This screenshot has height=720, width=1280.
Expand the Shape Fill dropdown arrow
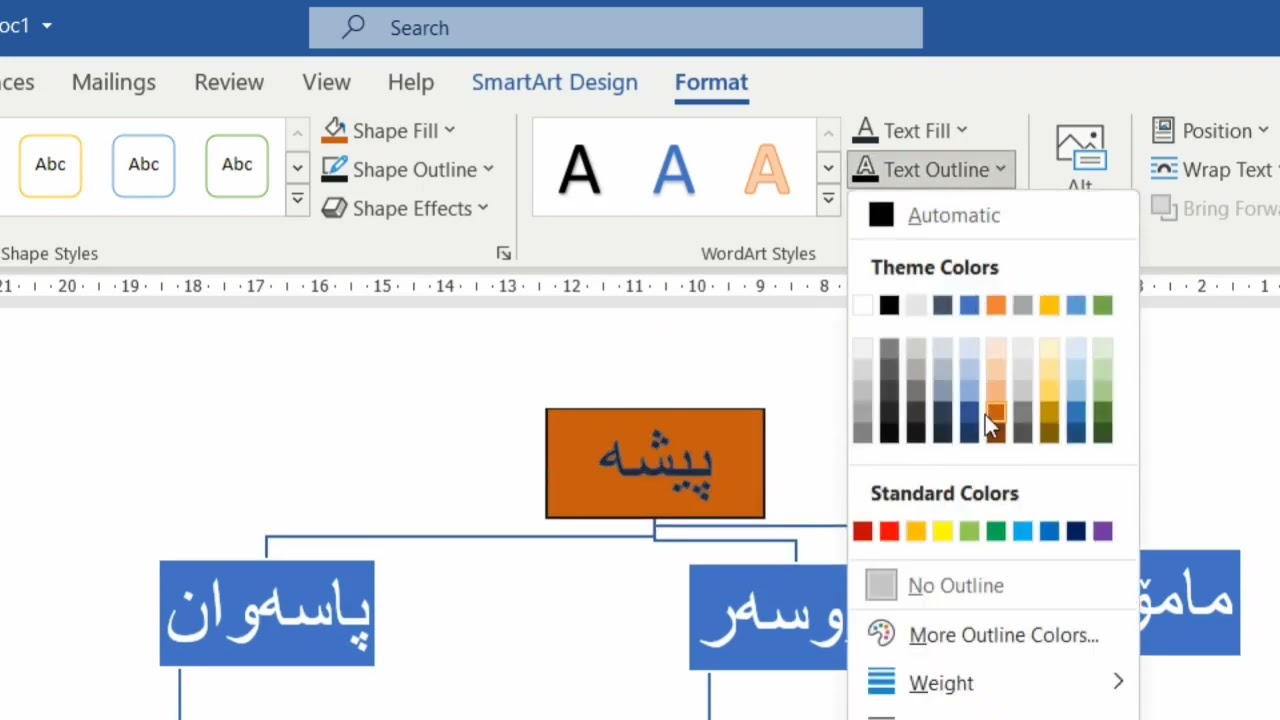[x=450, y=131]
